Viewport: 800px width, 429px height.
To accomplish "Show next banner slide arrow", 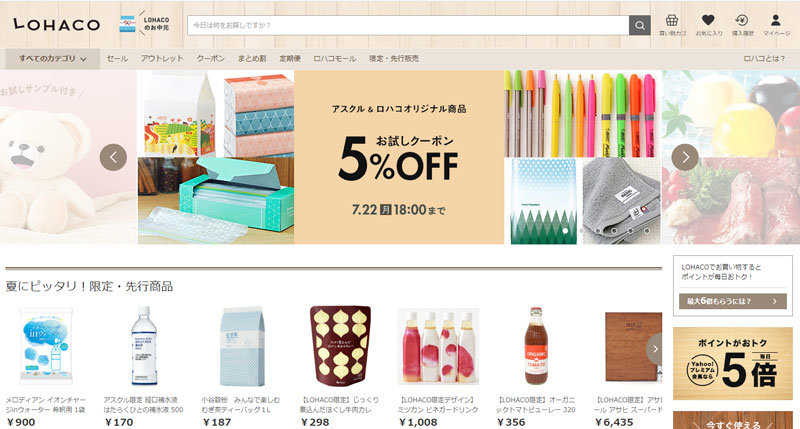I will pos(685,157).
